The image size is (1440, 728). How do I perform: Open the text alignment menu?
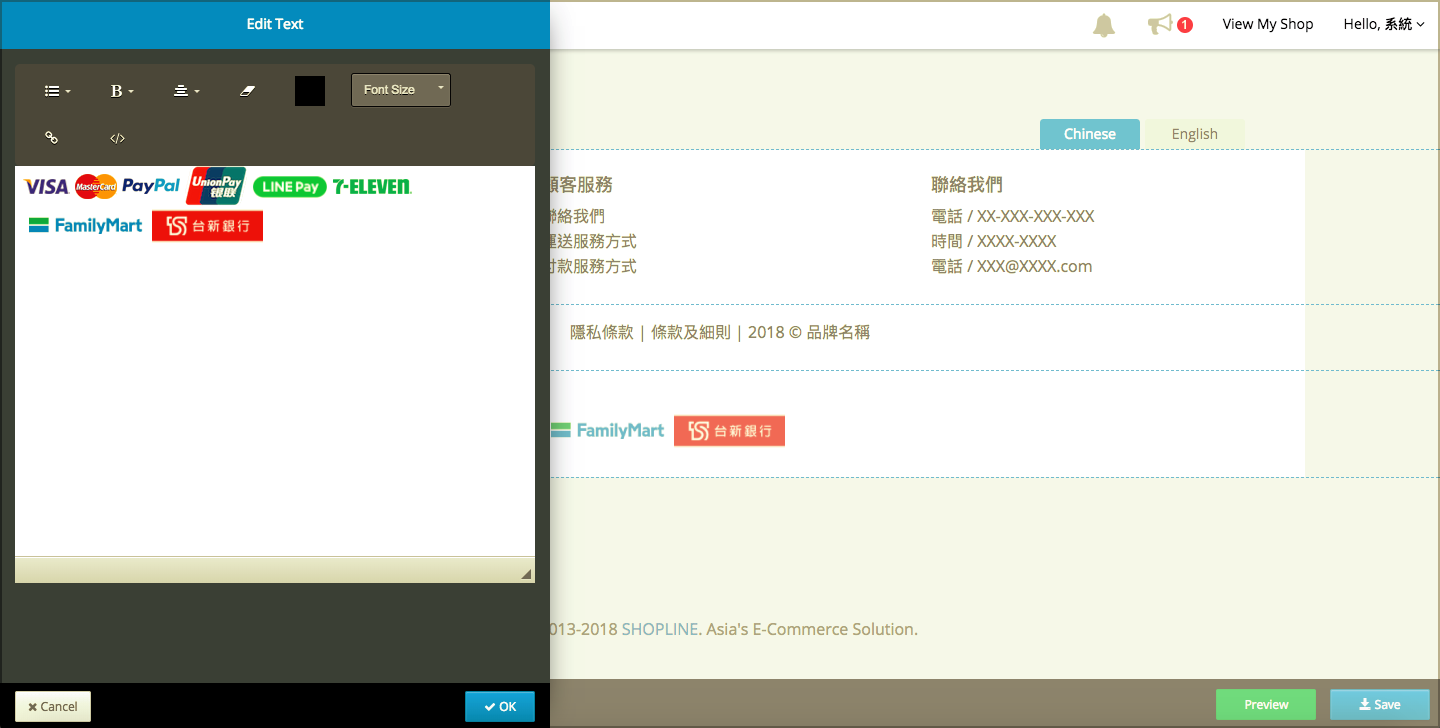pos(186,91)
